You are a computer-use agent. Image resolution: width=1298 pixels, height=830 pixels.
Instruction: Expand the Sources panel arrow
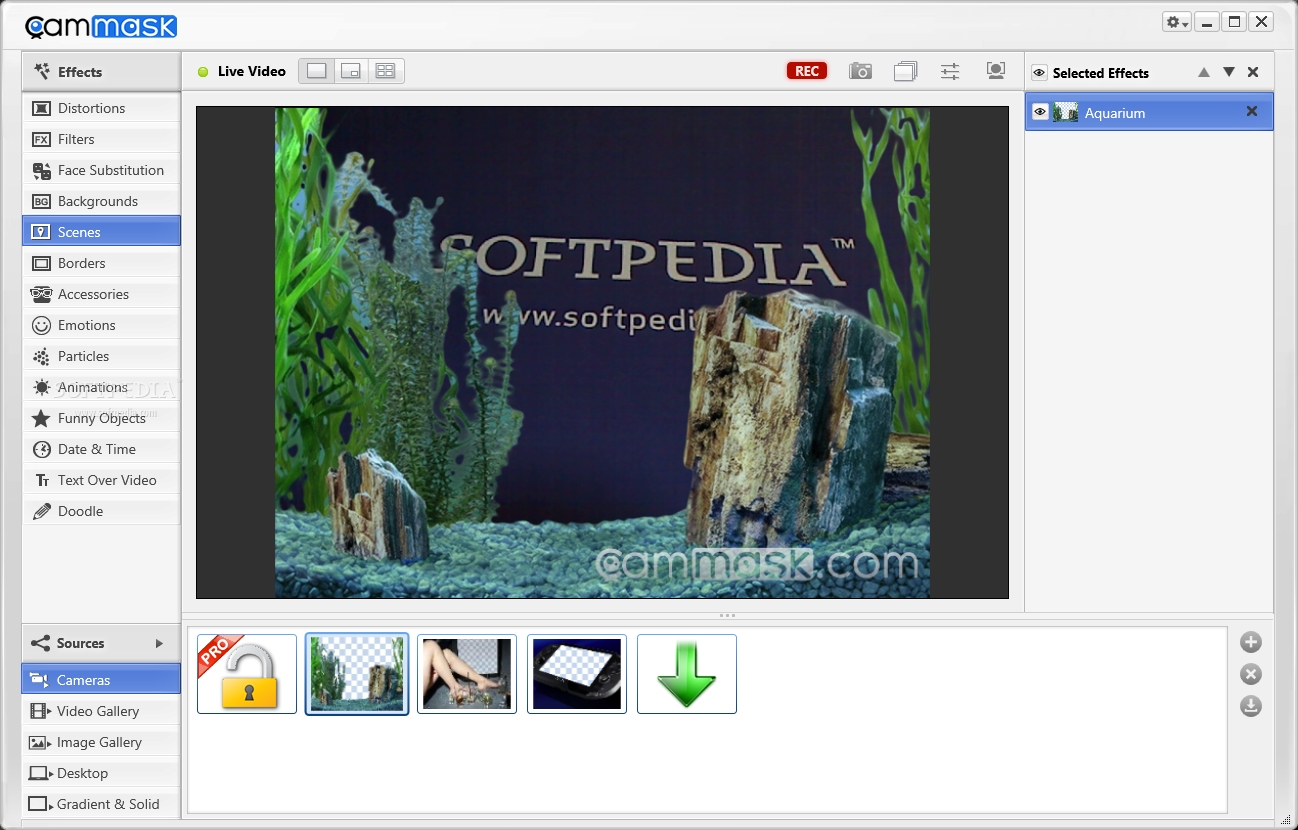159,643
